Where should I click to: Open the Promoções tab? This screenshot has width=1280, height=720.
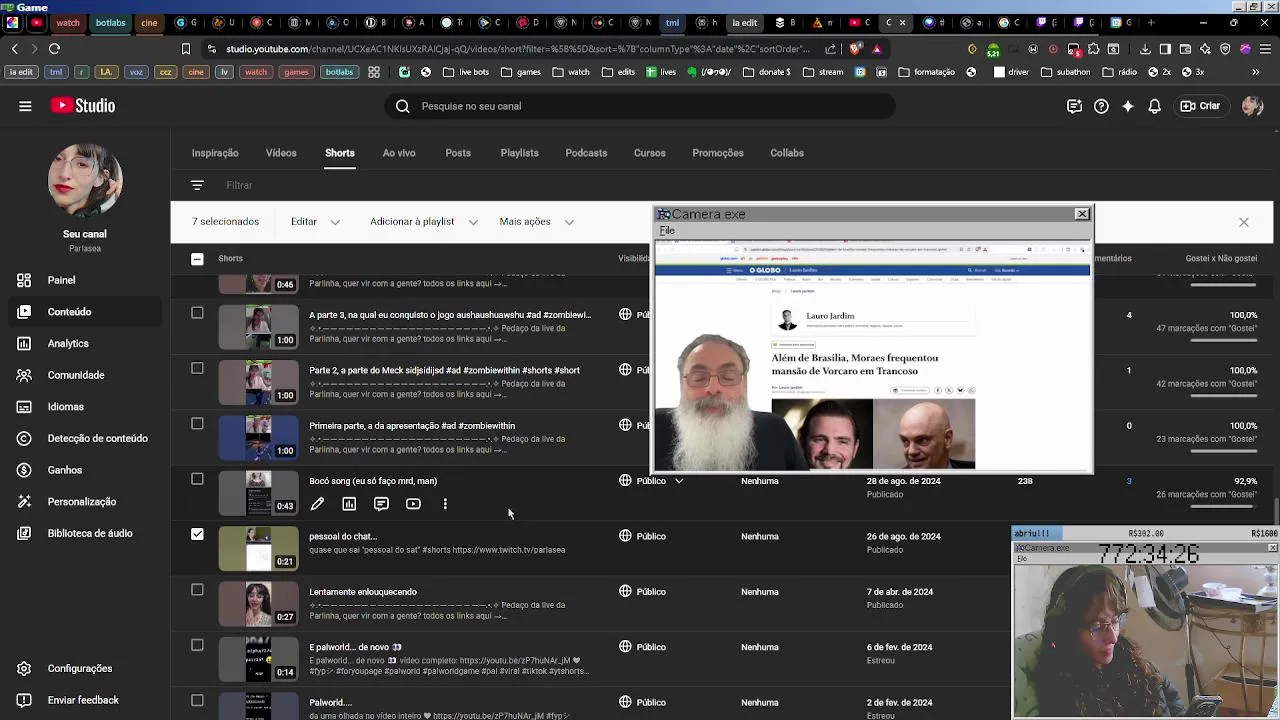pos(718,153)
